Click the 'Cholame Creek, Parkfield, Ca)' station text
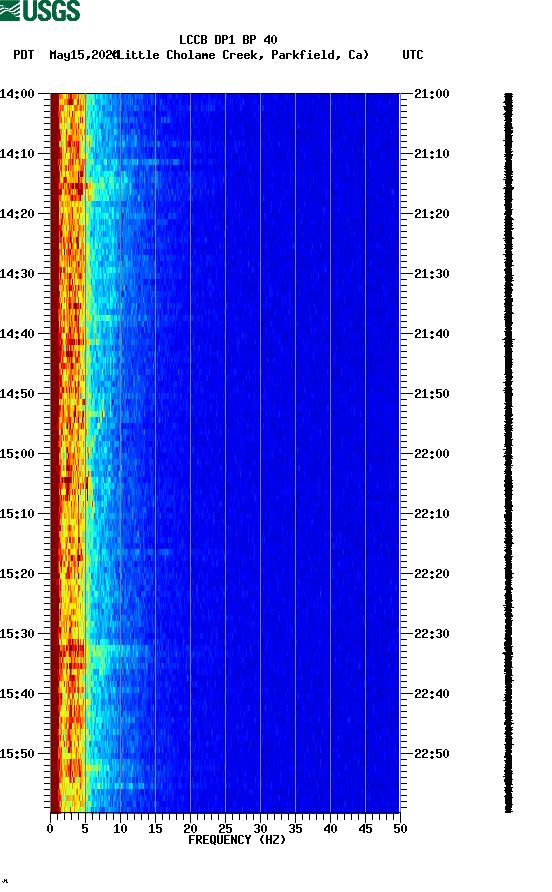Screen dimensions: 552x892 tap(267, 55)
